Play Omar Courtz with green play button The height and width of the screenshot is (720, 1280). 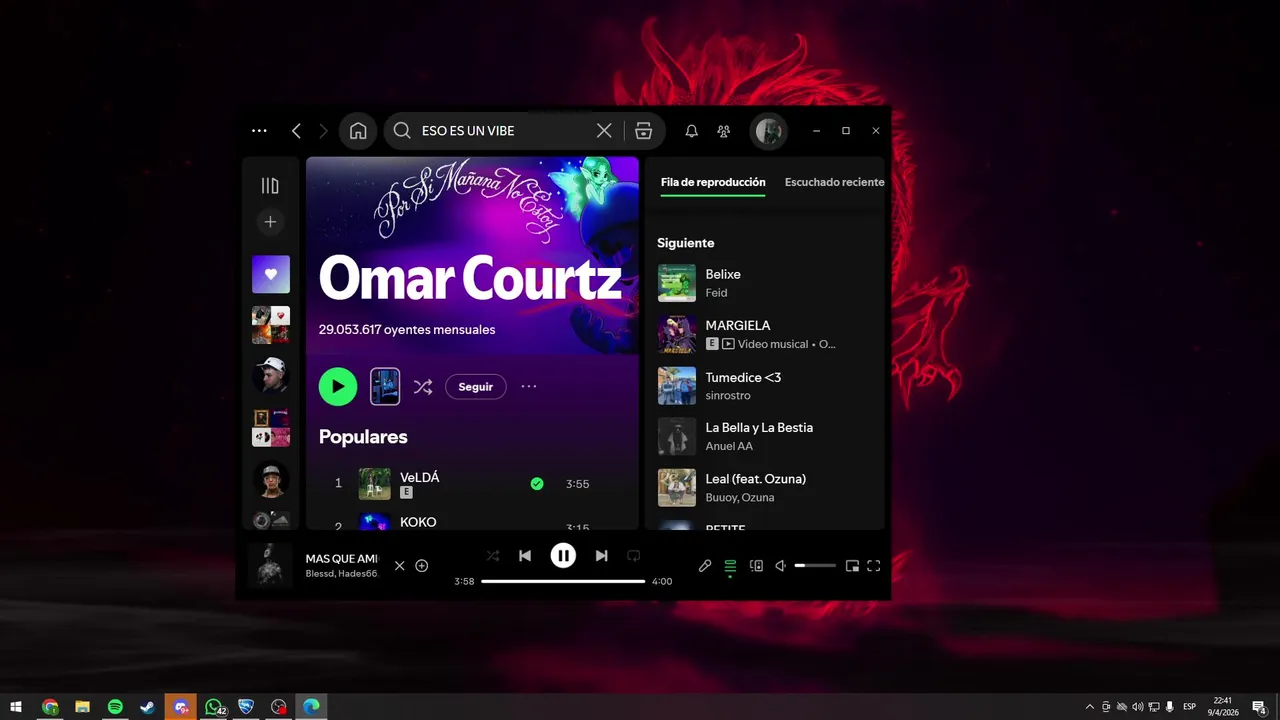338,386
